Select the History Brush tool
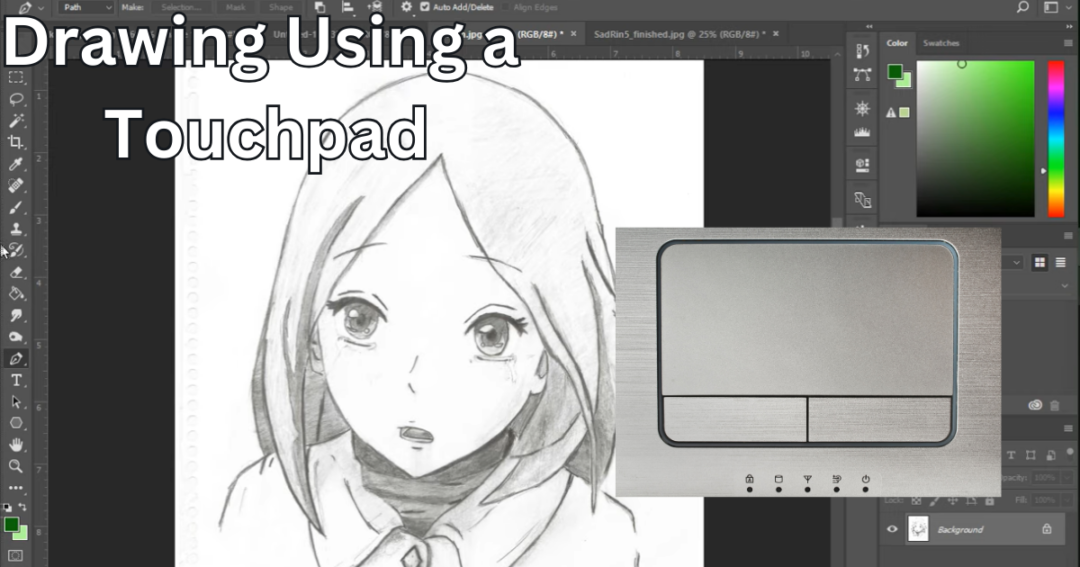1080x567 pixels. [16, 250]
